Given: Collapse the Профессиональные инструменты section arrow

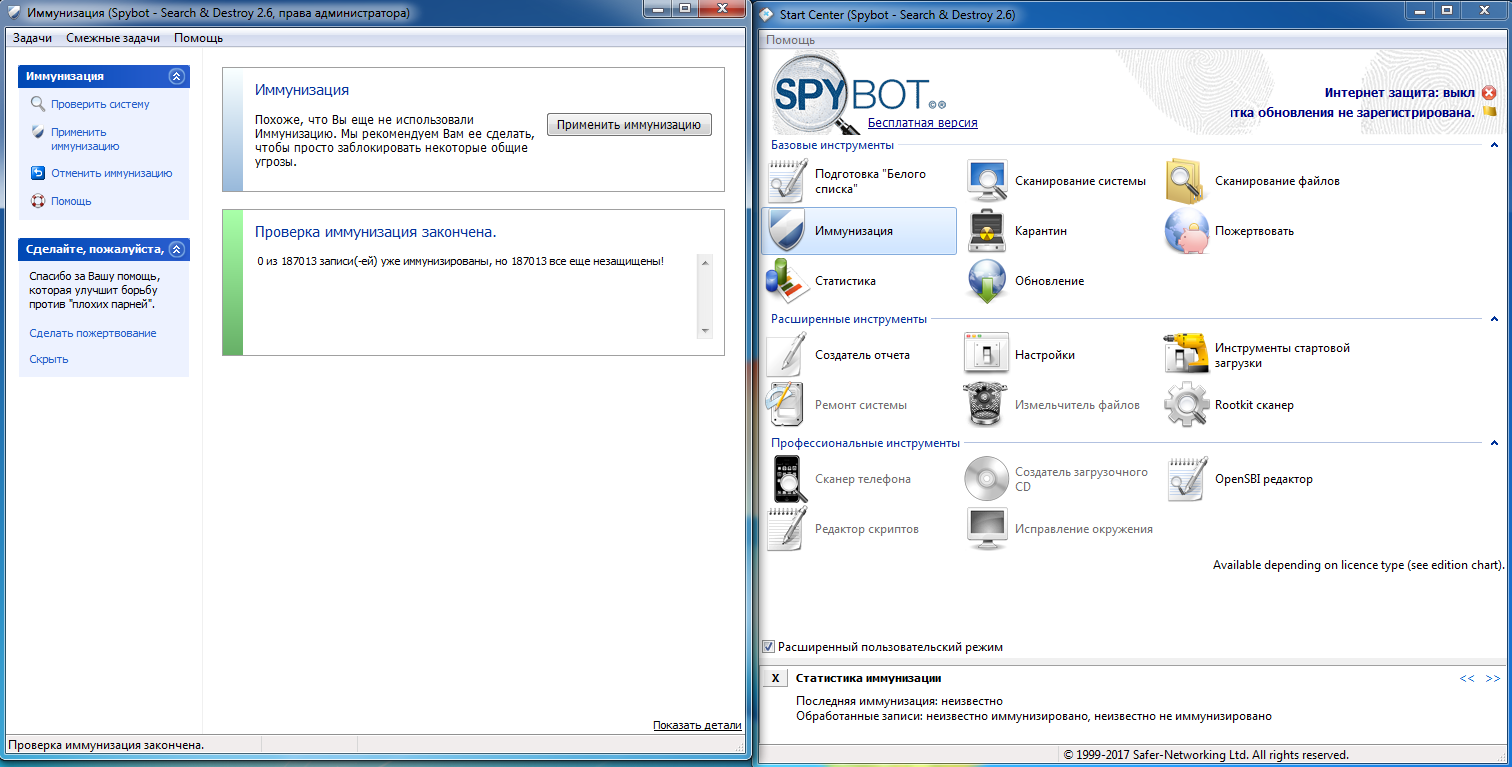Looking at the screenshot, I should [1494, 443].
